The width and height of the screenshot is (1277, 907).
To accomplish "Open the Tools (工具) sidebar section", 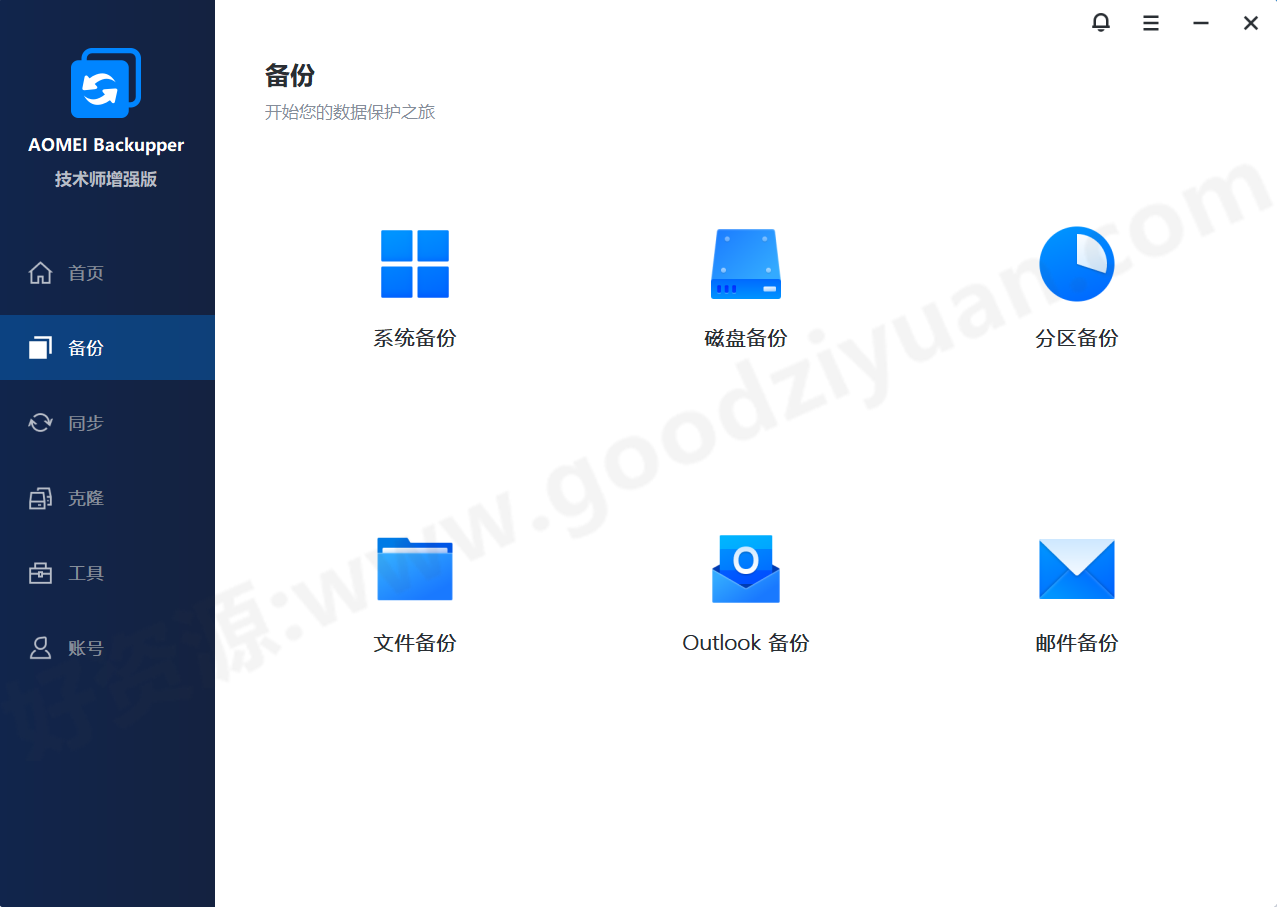I will tap(70, 572).
